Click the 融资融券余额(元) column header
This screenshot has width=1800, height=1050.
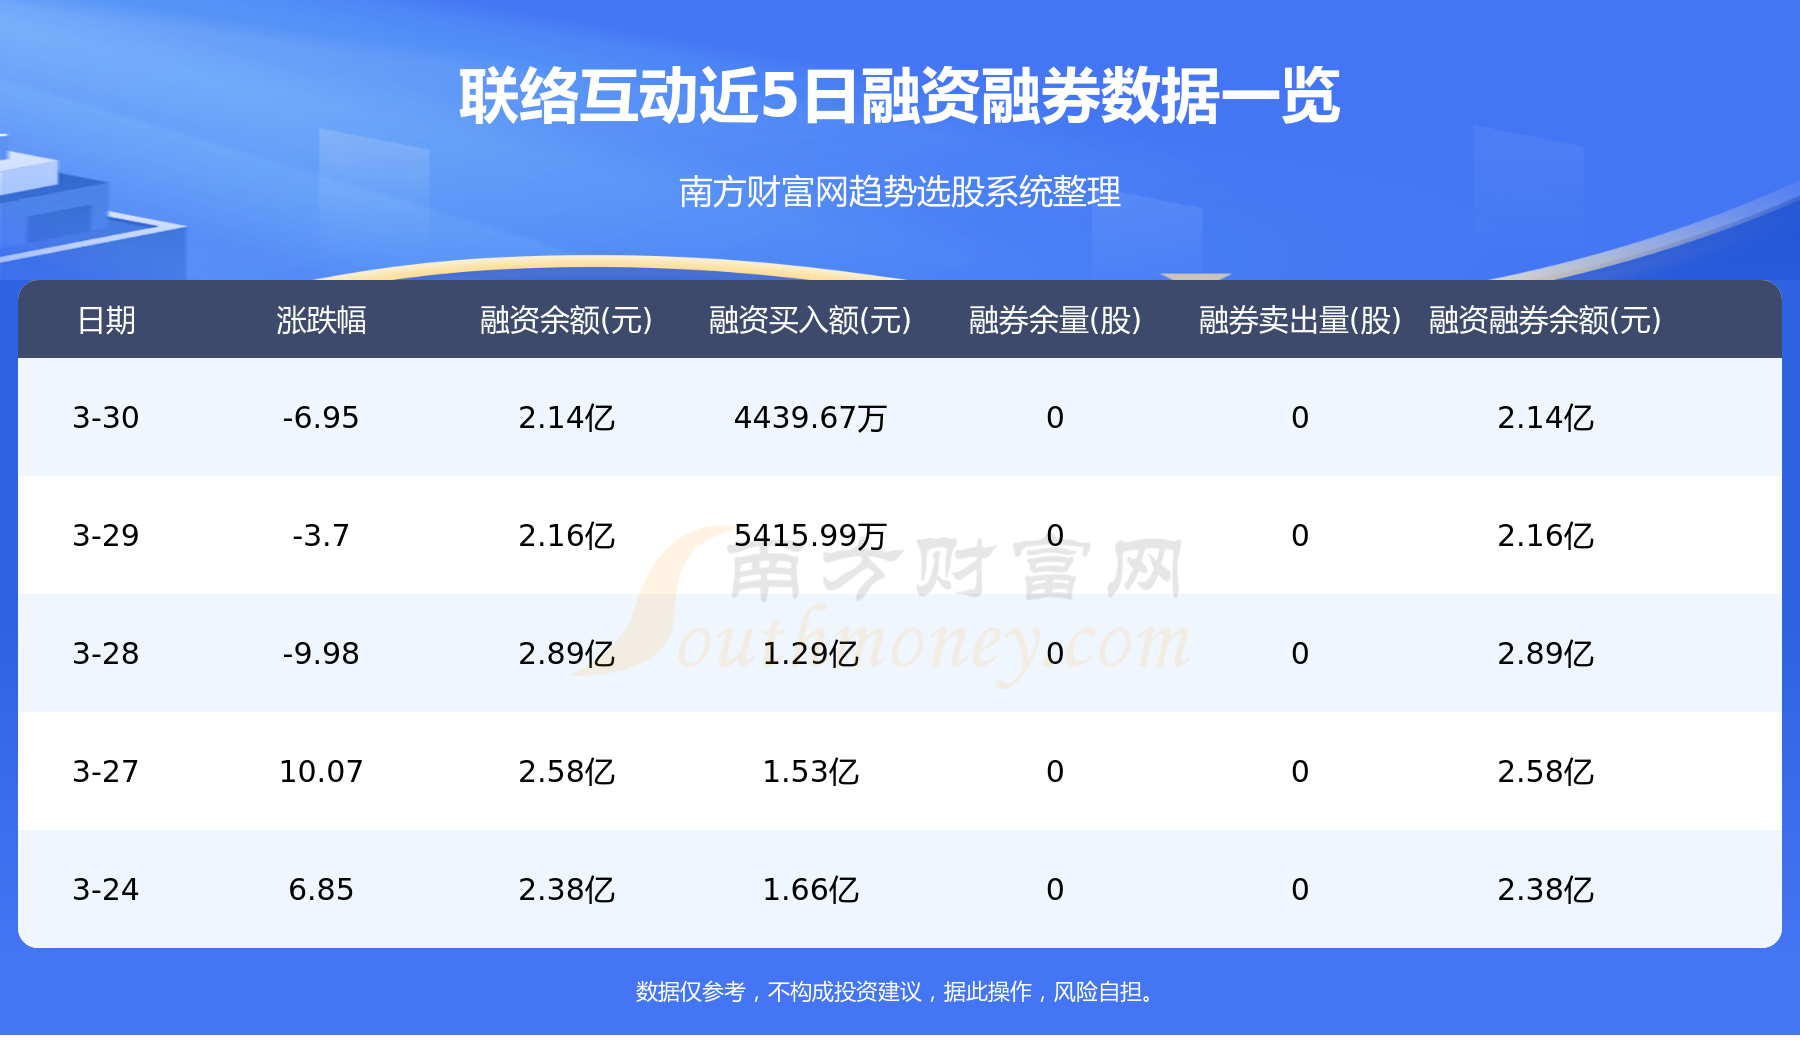coord(1545,320)
